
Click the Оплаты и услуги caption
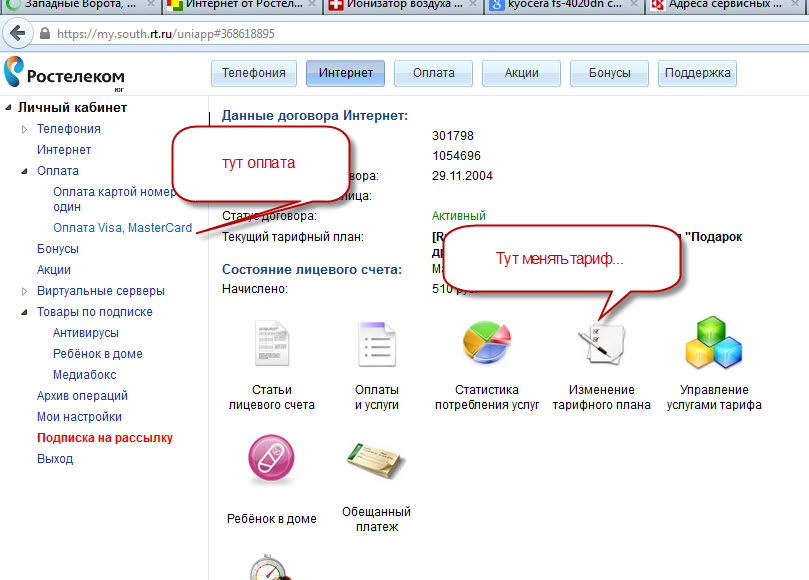click(x=377, y=397)
